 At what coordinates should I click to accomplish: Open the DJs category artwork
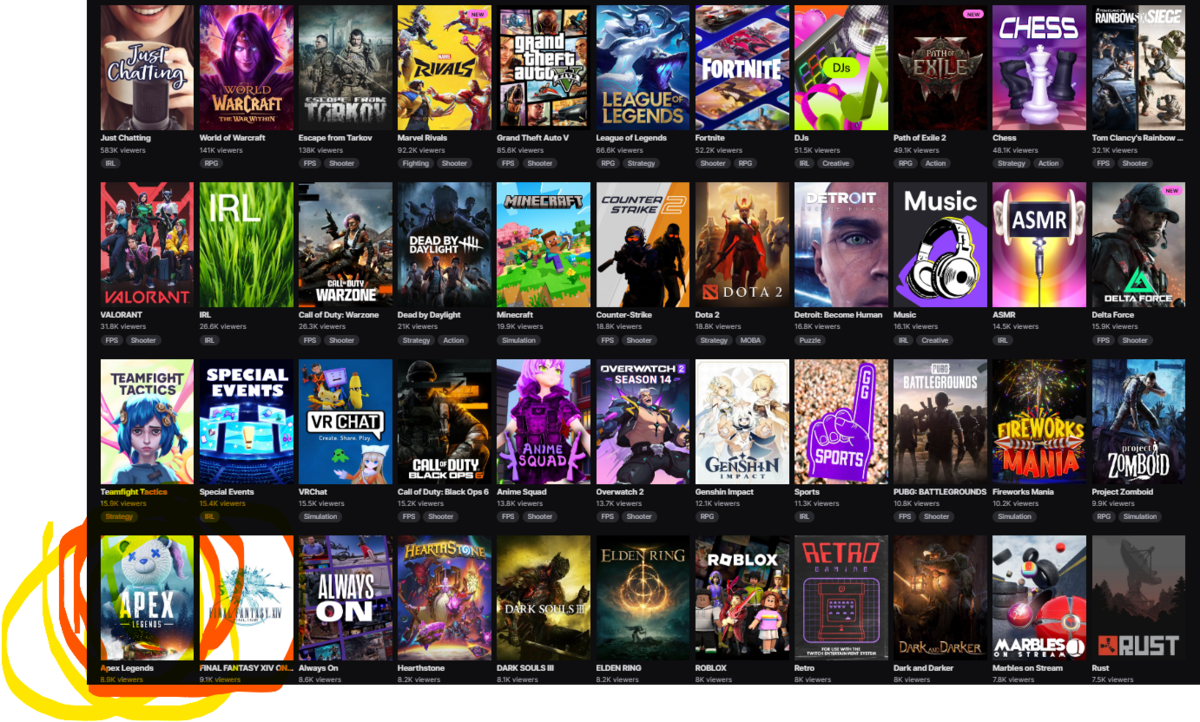841,67
